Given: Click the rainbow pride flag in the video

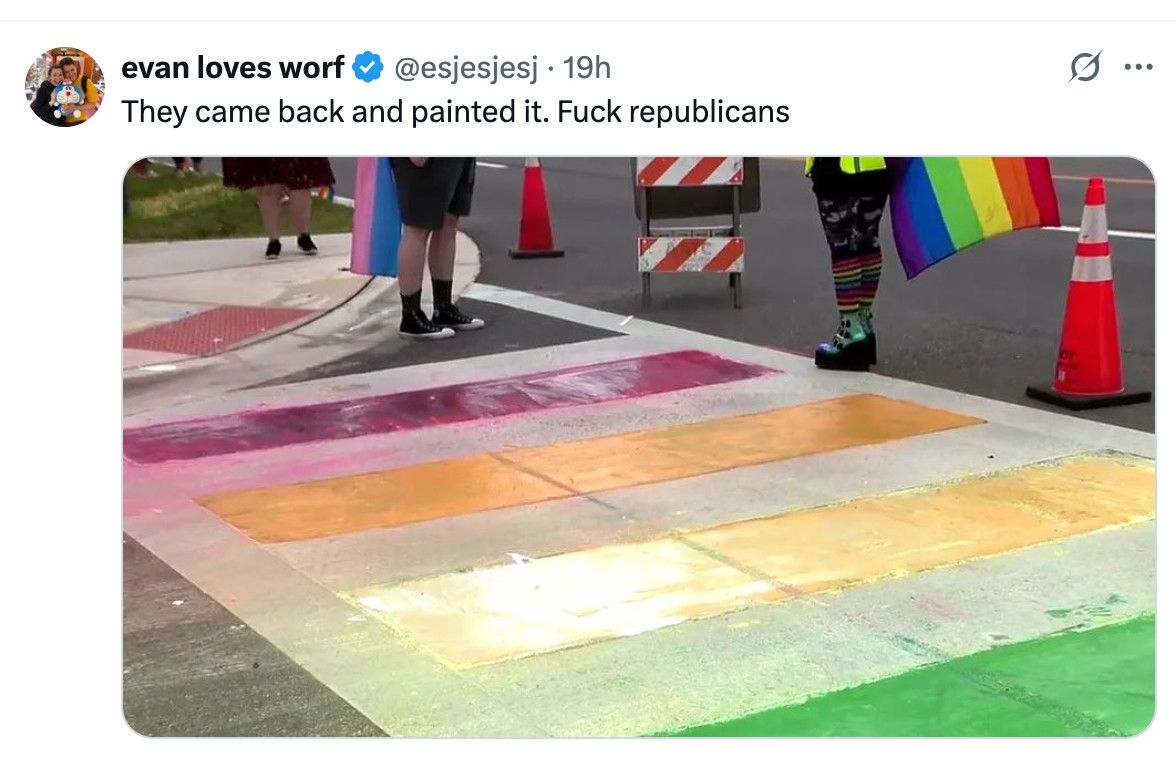Looking at the screenshot, I should (974, 210).
